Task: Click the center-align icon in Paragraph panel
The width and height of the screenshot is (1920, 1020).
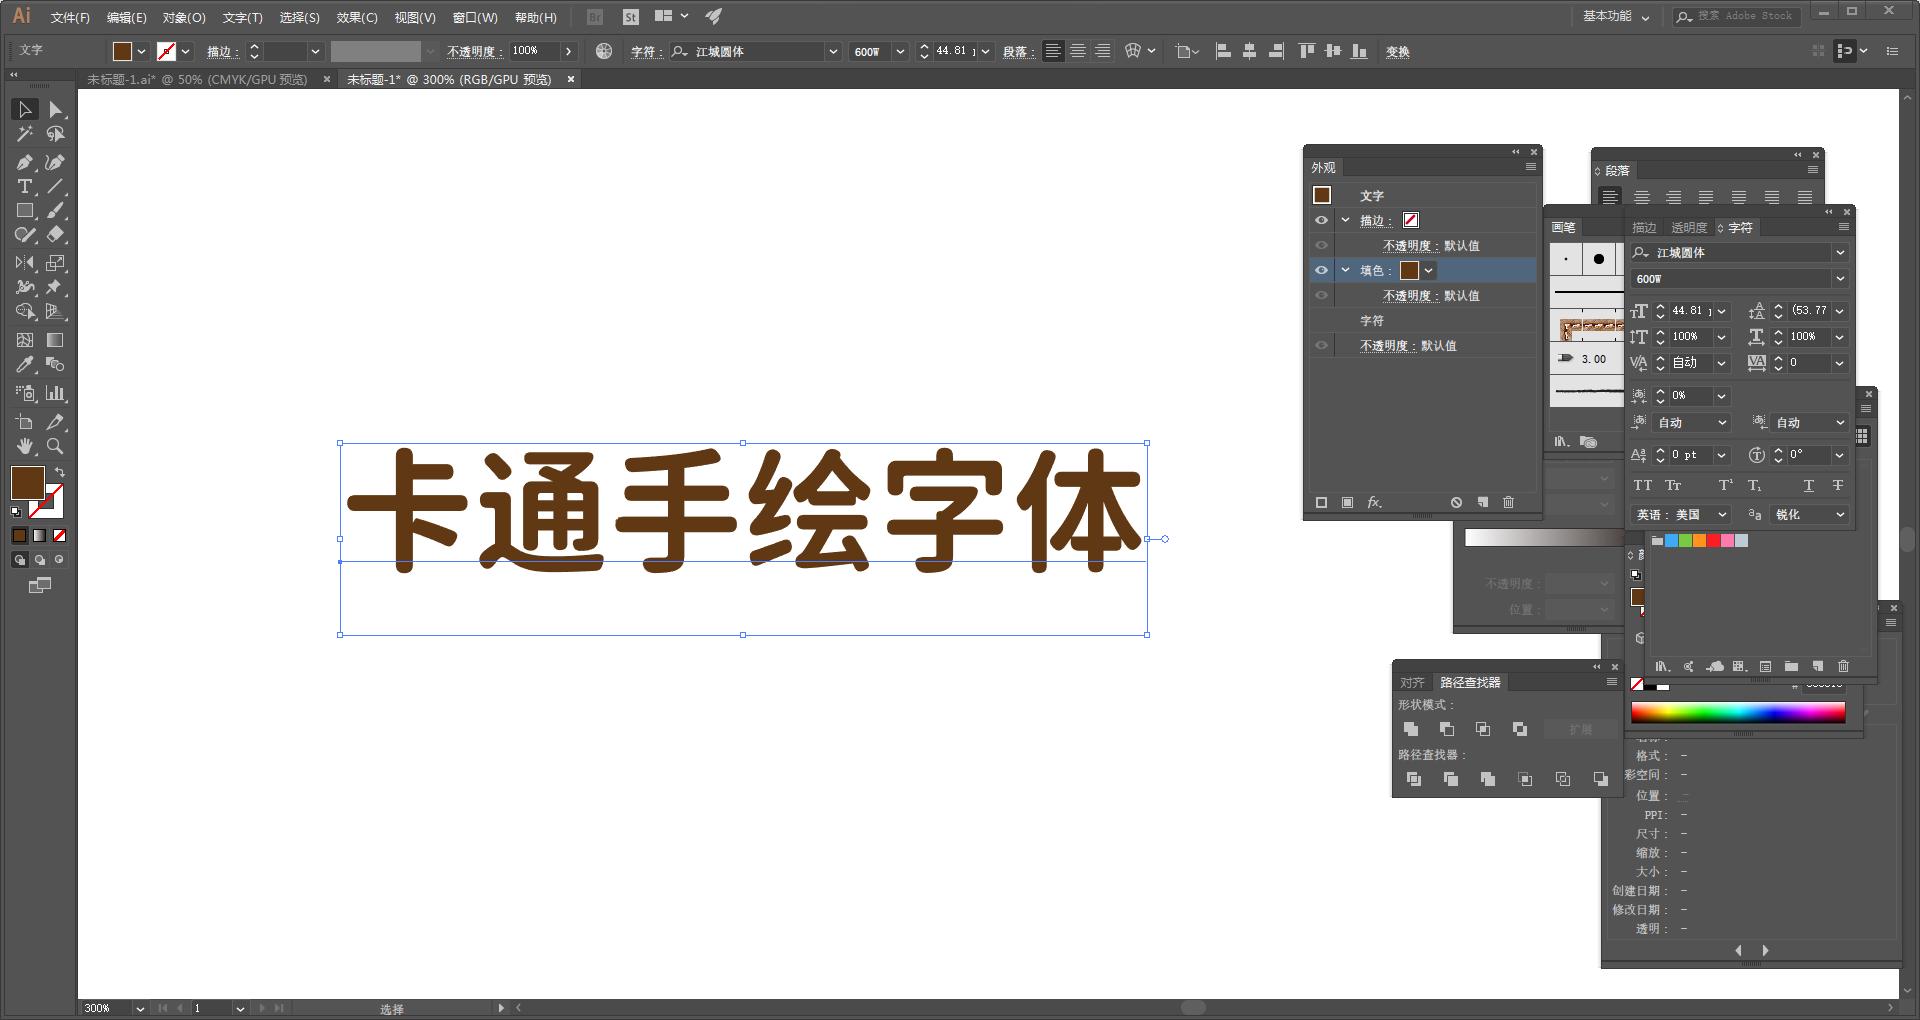Action: [1640, 196]
